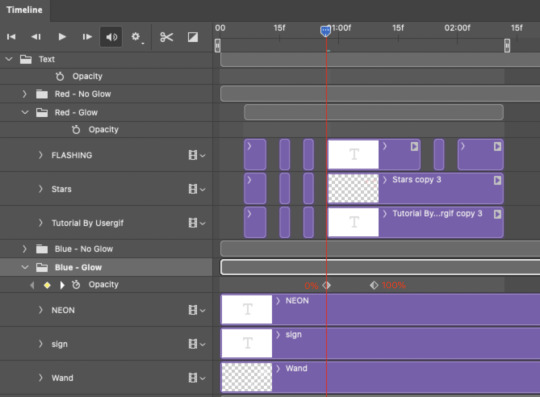
Task: Advance to the next frame
Action: [87, 36]
